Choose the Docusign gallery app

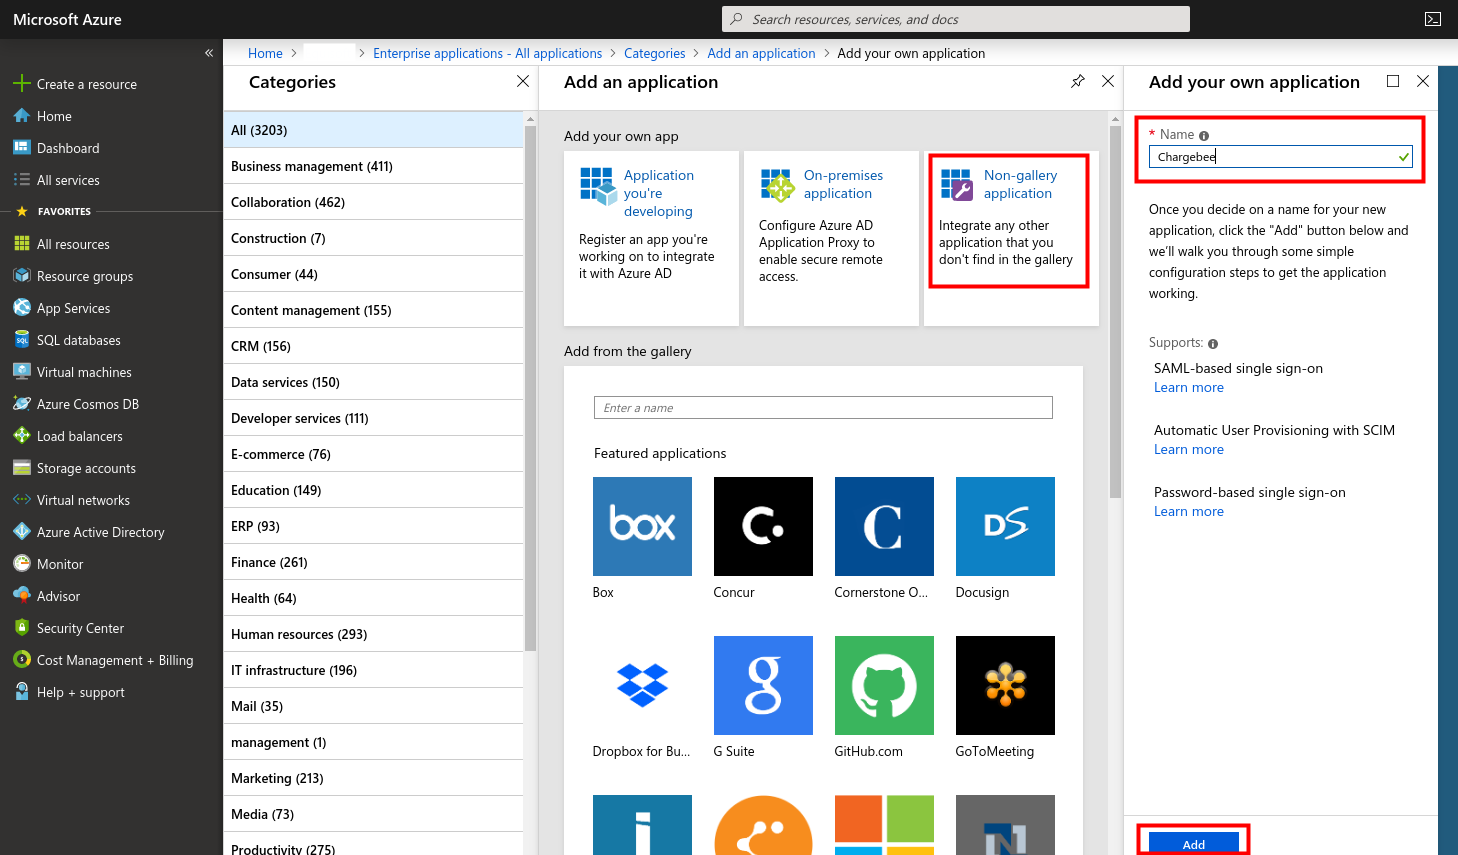coord(1005,526)
